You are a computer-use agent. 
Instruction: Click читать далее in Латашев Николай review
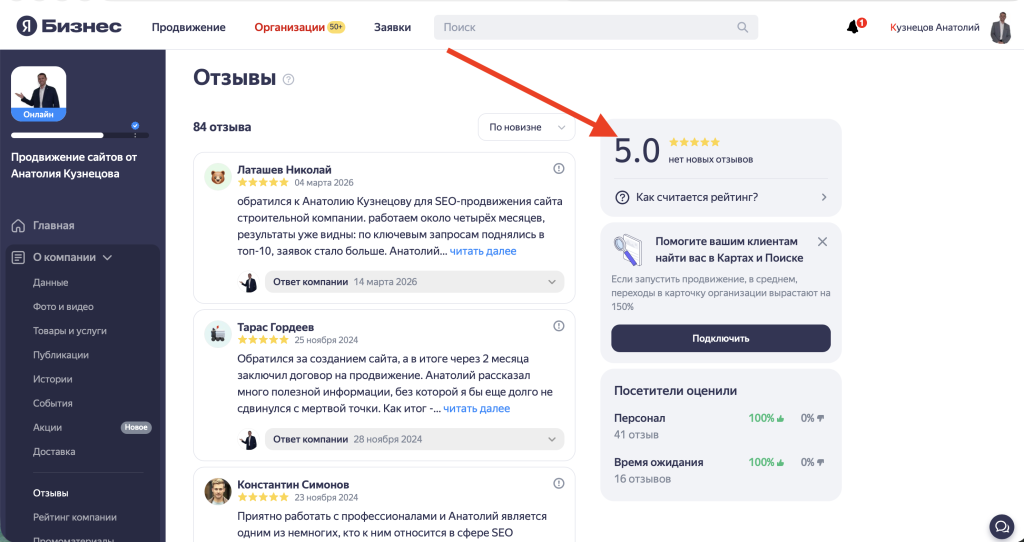[x=483, y=251]
